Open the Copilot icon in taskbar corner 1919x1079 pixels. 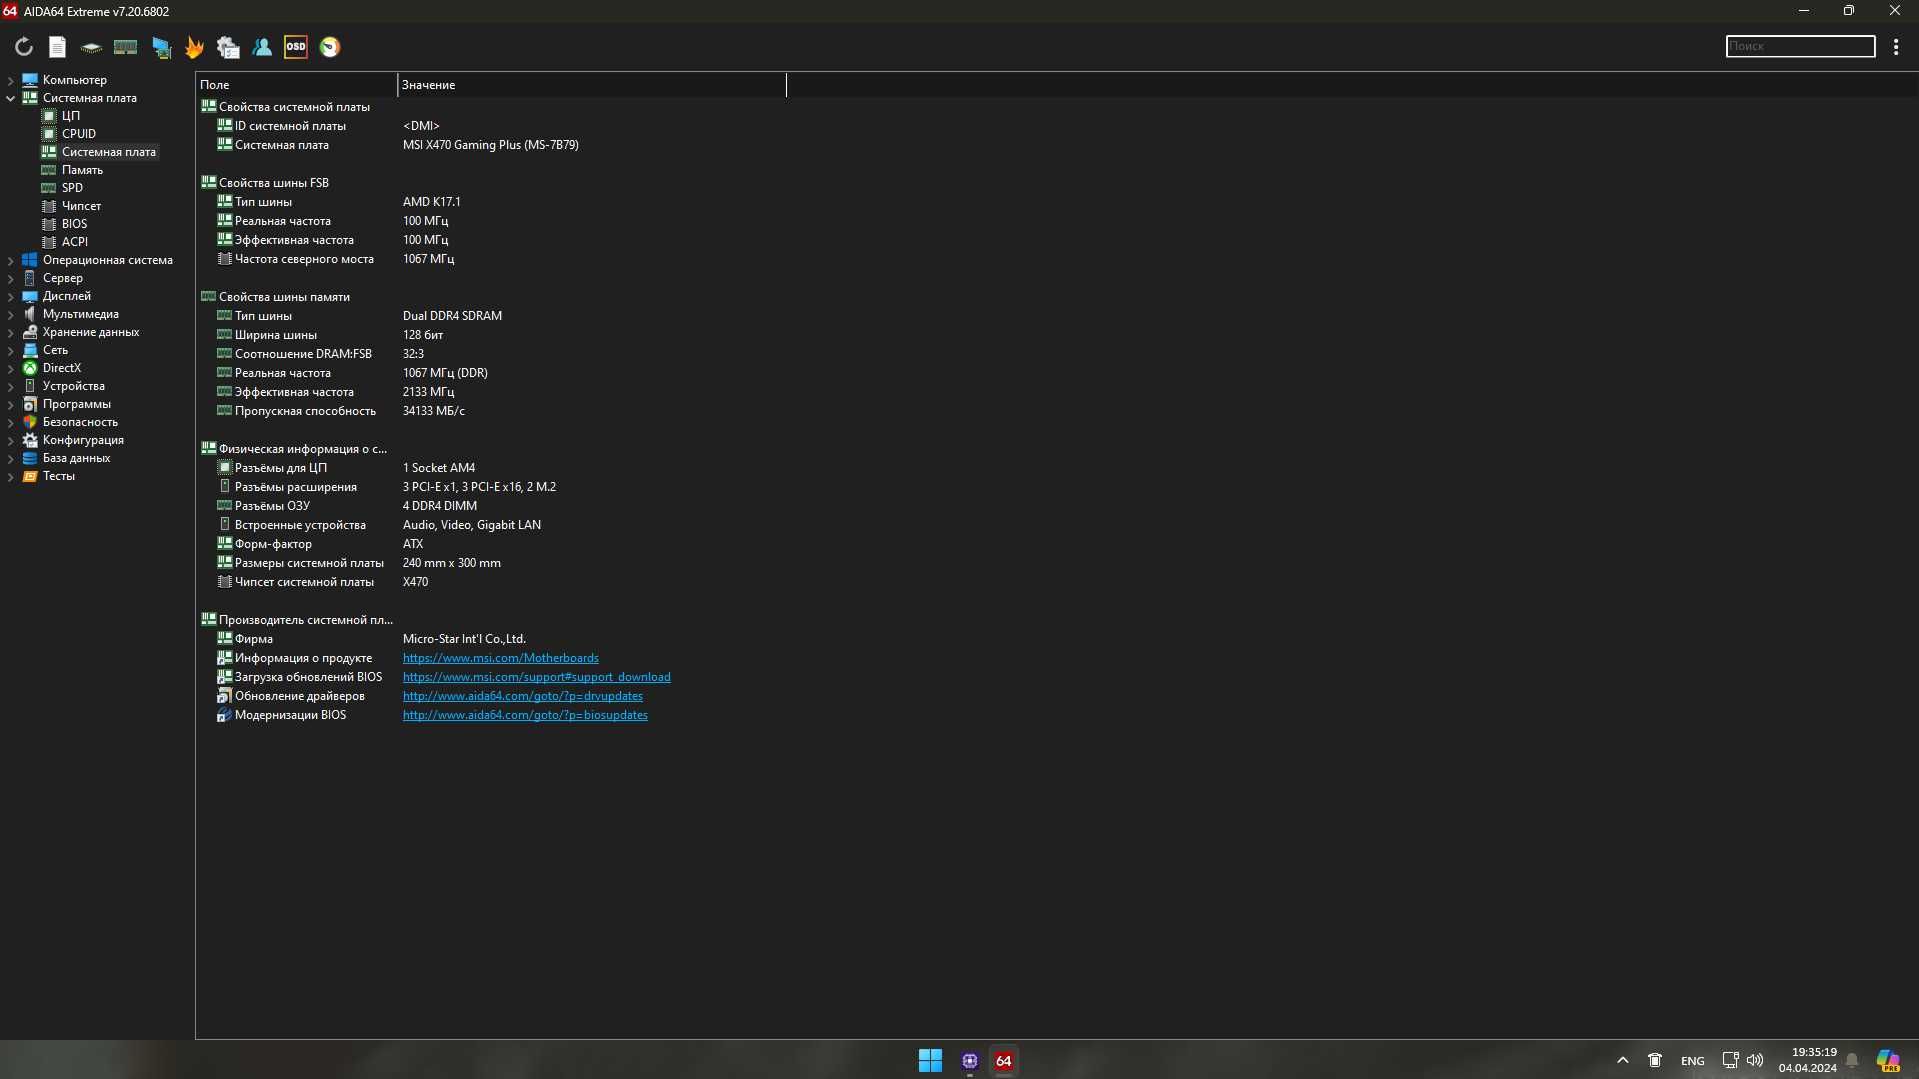[x=1888, y=1061]
